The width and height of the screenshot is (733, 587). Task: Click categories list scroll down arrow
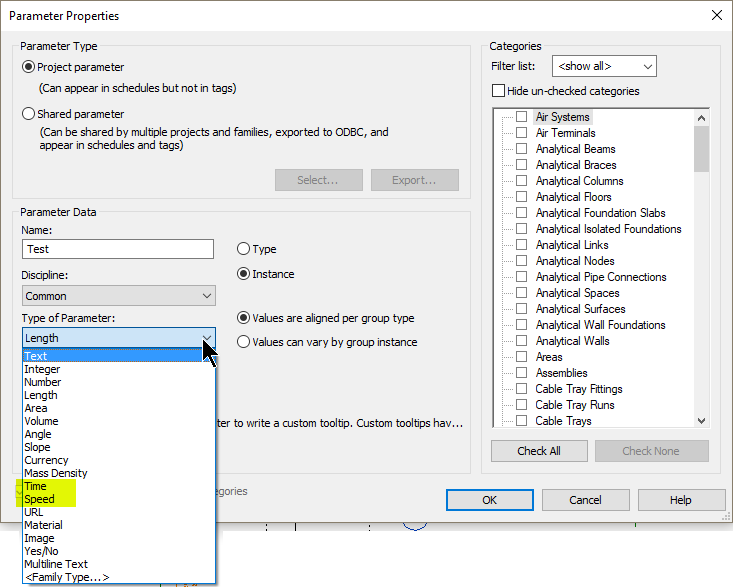coord(701,420)
